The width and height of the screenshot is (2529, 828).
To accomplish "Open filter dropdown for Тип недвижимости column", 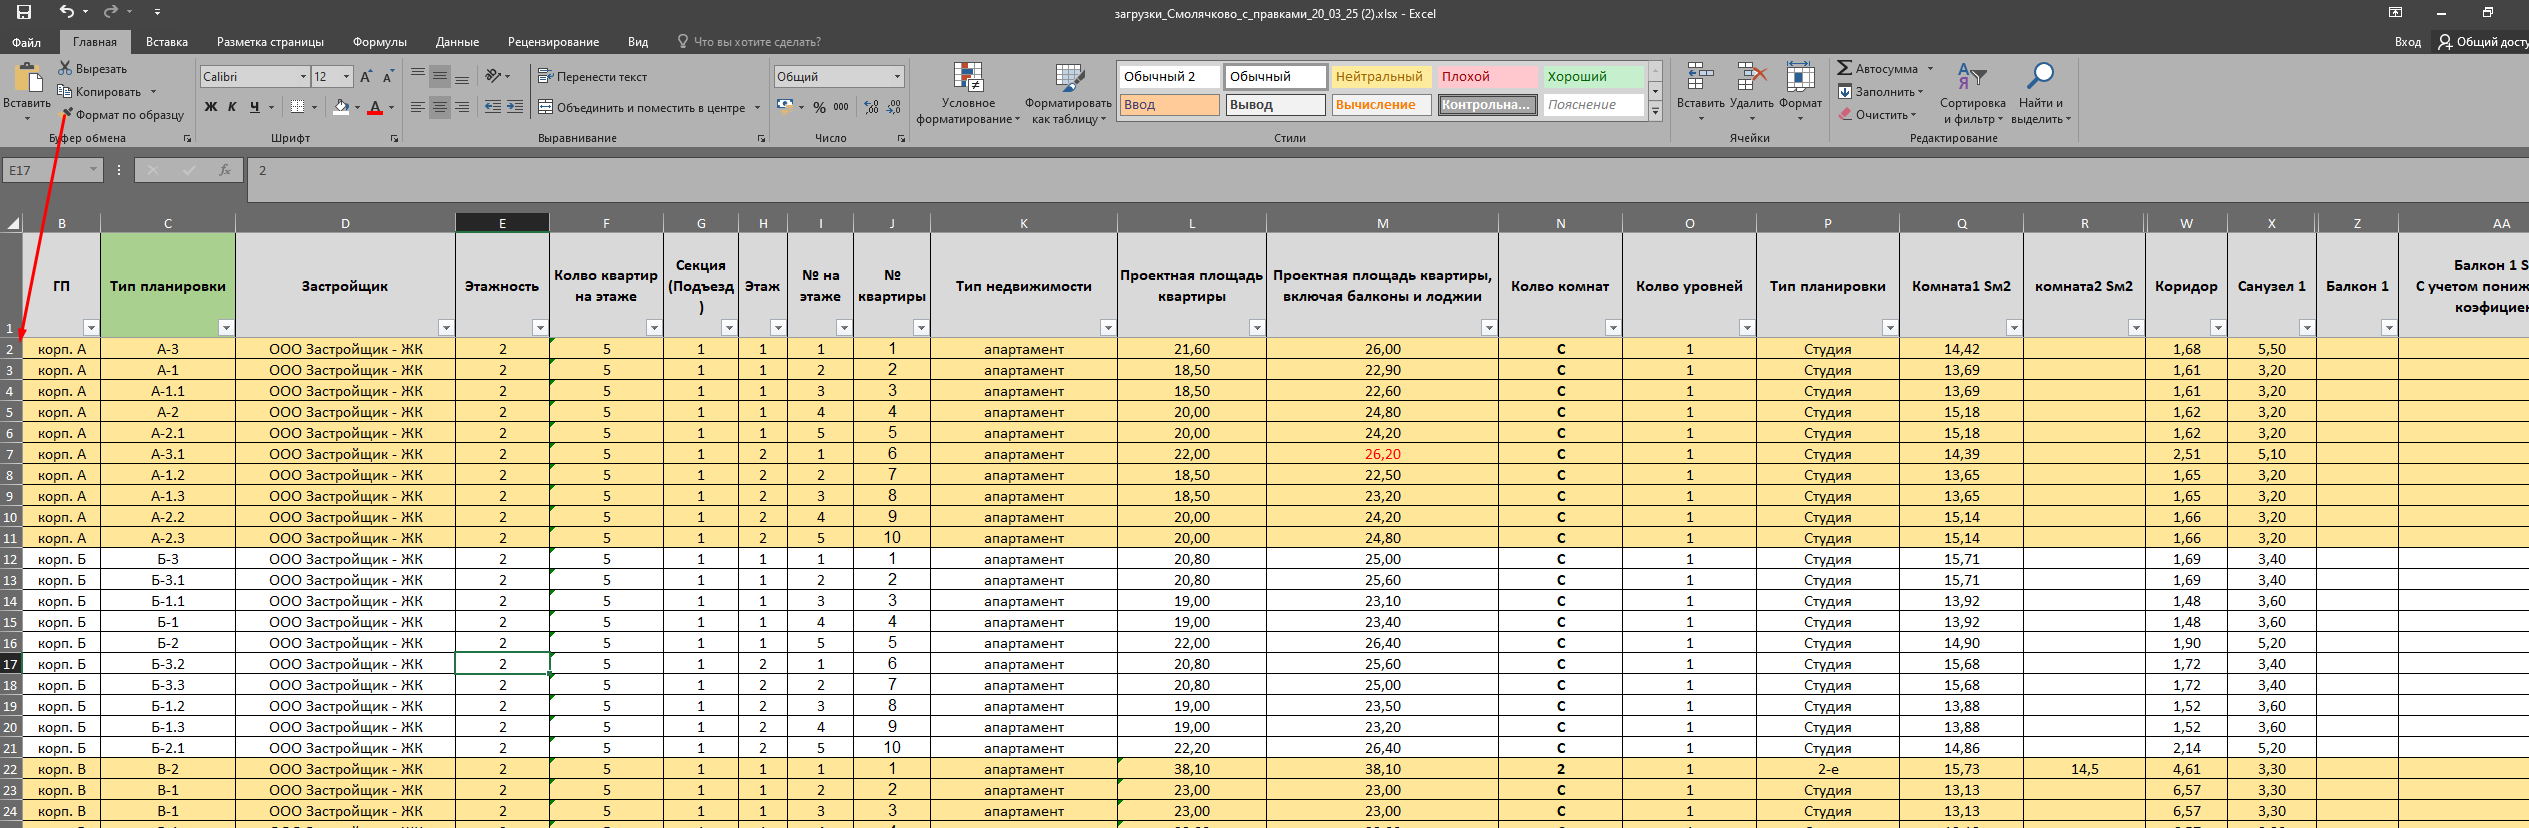I will pos(1108,327).
